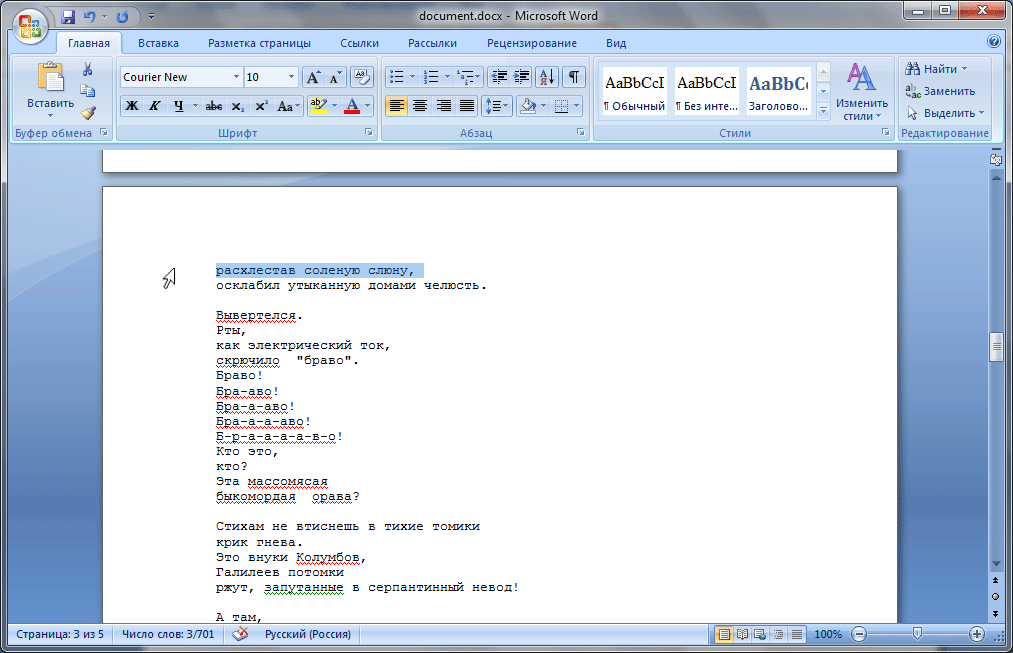Click the Decrease Indent icon
The image size is (1013, 653).
click(498, 77)
